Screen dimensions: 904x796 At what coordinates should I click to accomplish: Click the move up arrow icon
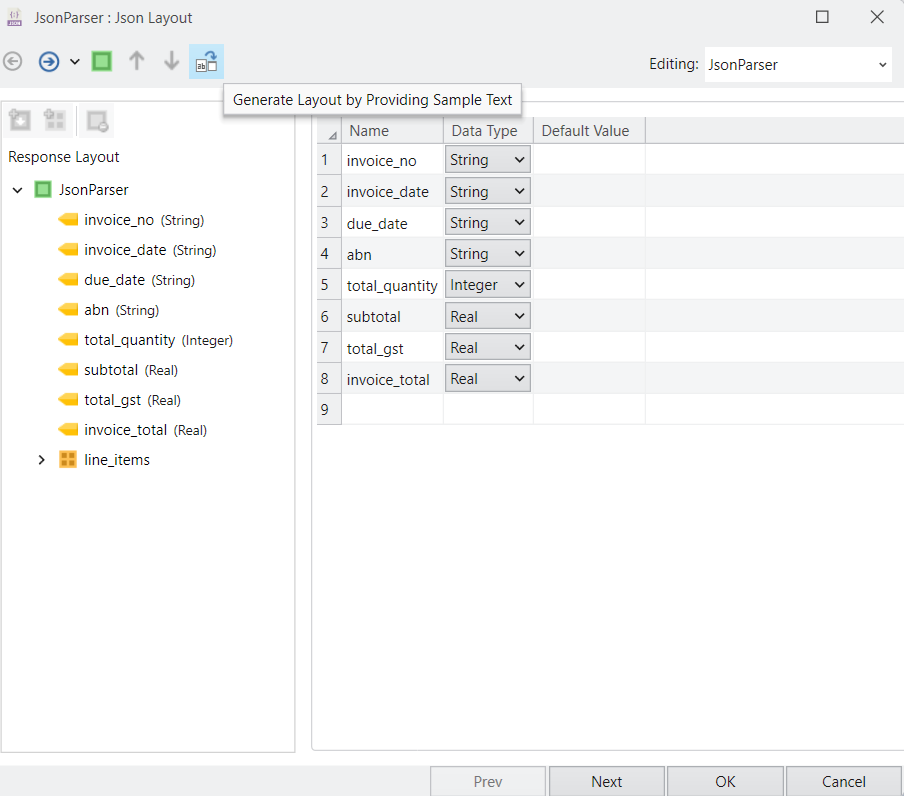pos(137,62)
